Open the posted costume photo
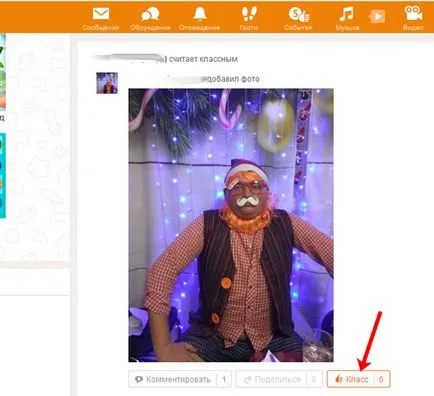This screenshot has height=396, width=434. [231, 225]
